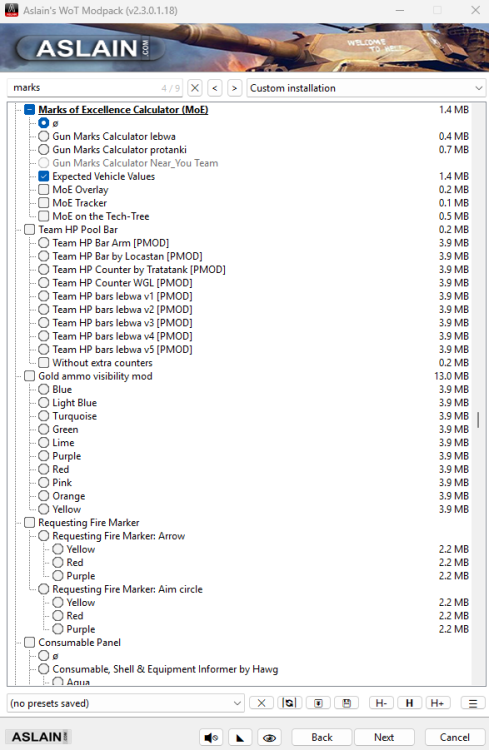Choose Light Blue gold ammo color
Viewport: 489px width, 750px height.
pyautogui.click(x=44, y=403)
